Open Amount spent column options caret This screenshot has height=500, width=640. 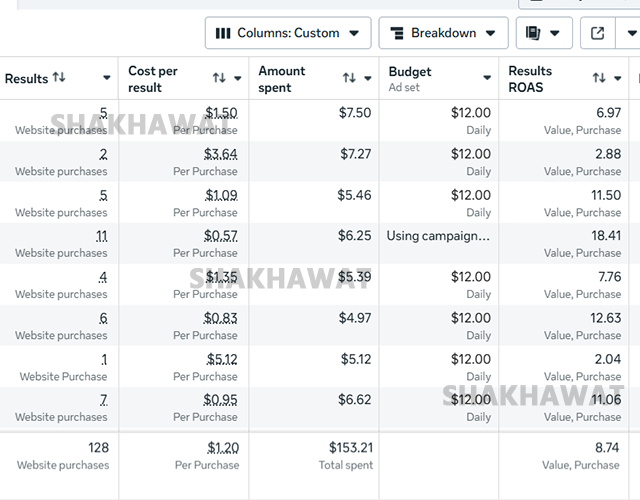pos(368,78)
